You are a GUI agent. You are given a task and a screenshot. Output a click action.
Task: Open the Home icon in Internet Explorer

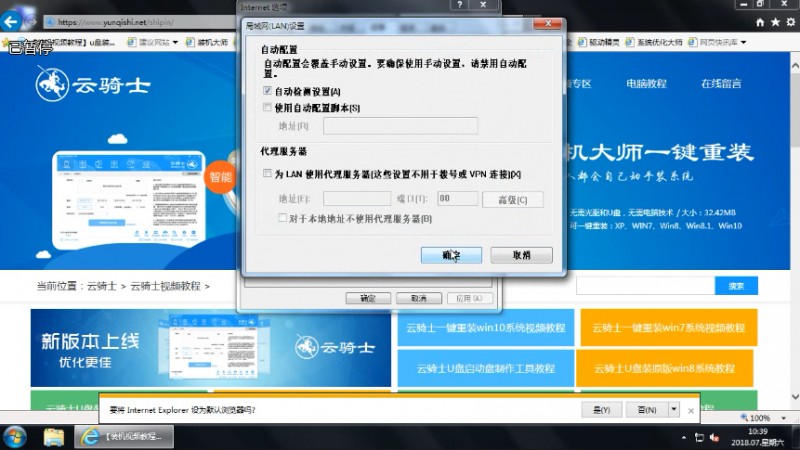tap(760, 22)
